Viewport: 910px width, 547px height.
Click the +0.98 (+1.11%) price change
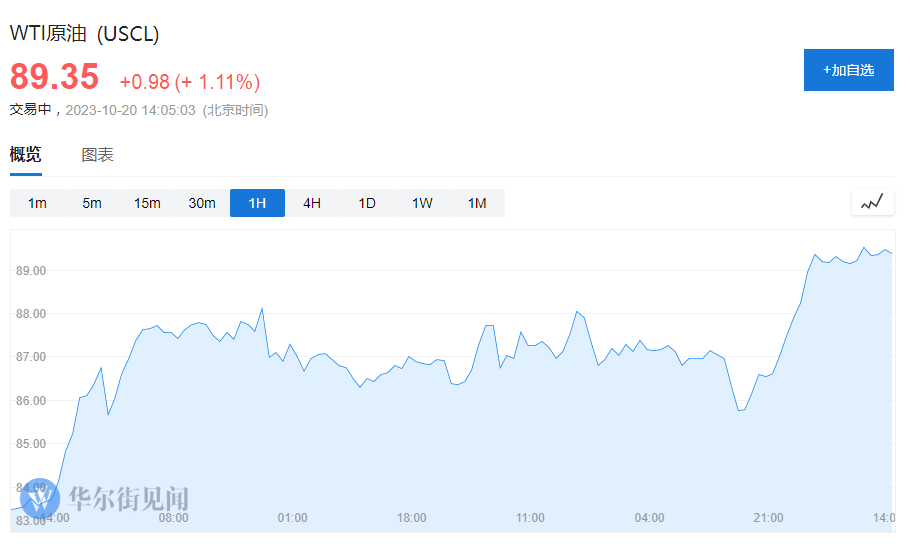[189, 82]
